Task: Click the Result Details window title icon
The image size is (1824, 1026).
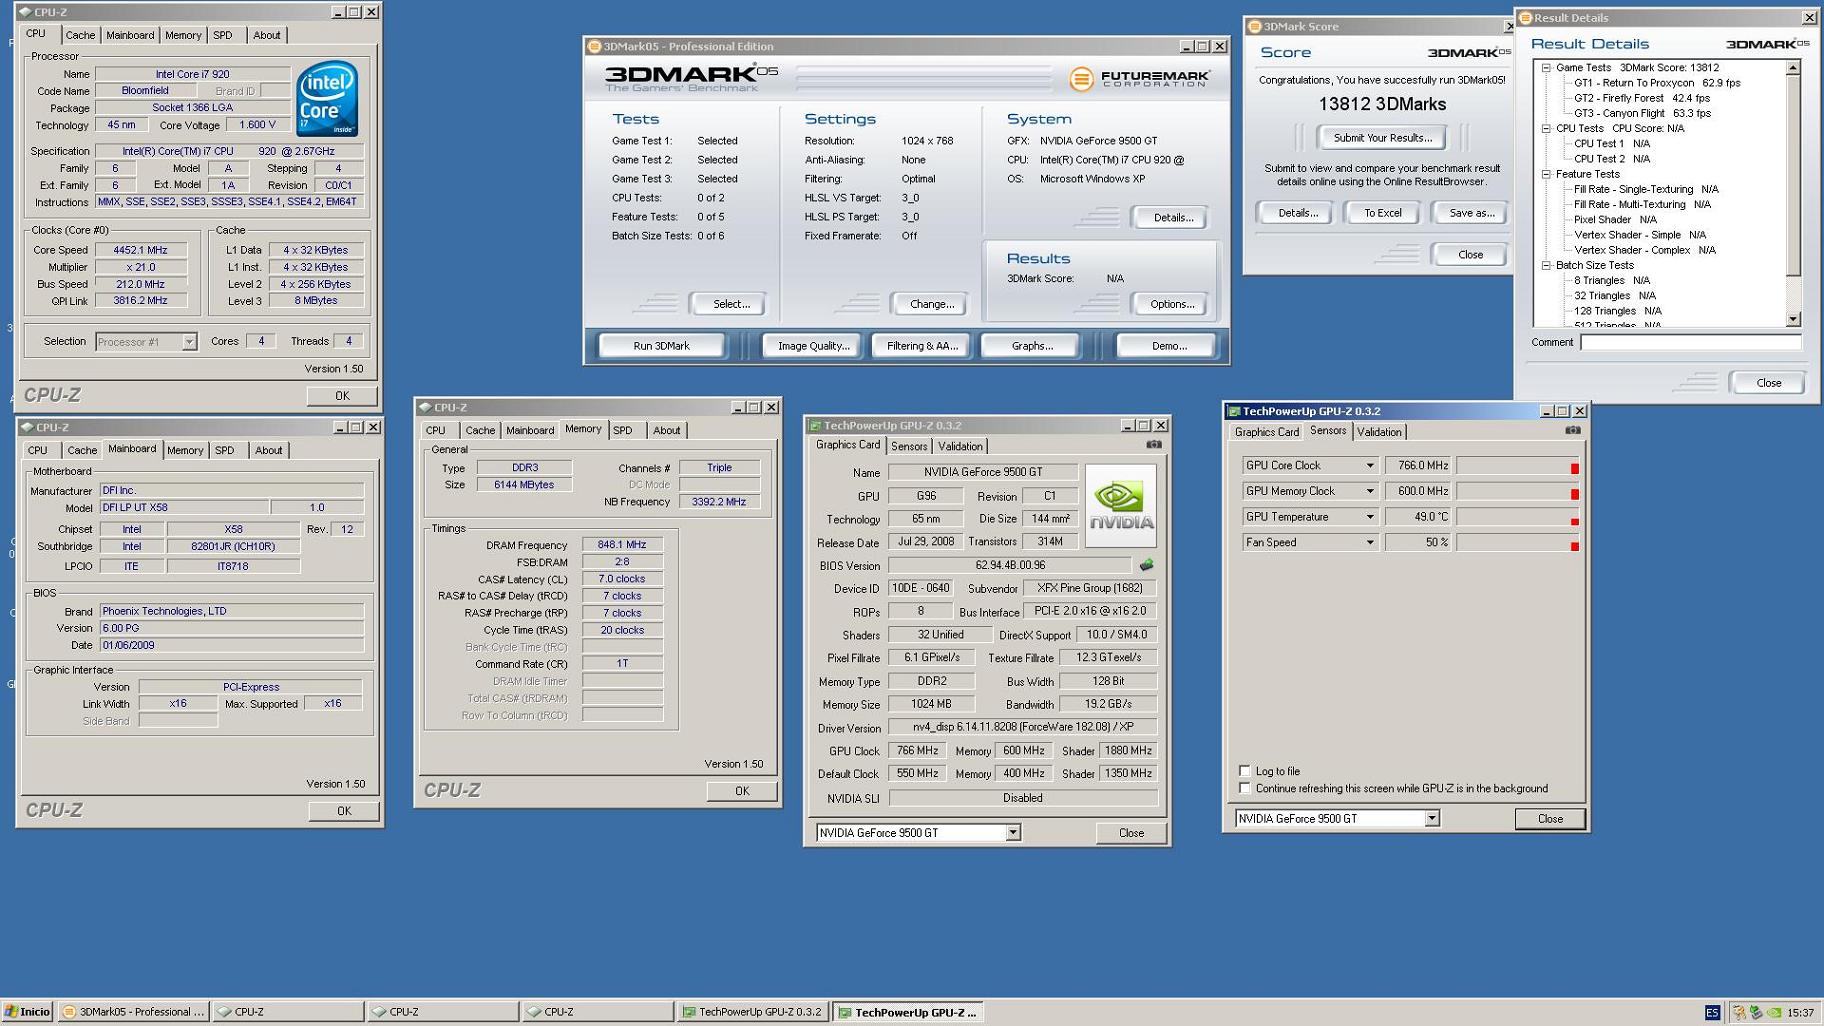Action: [1526, 18]
